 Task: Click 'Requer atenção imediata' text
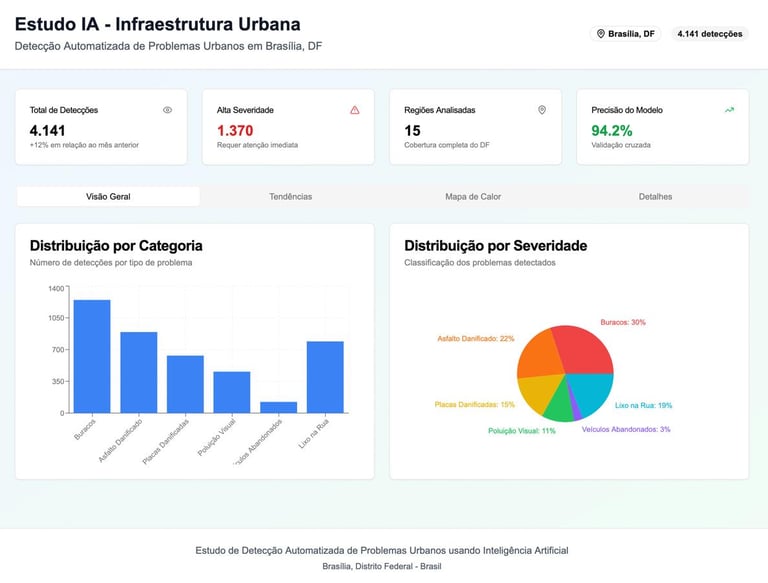click(x=257, y=145)
